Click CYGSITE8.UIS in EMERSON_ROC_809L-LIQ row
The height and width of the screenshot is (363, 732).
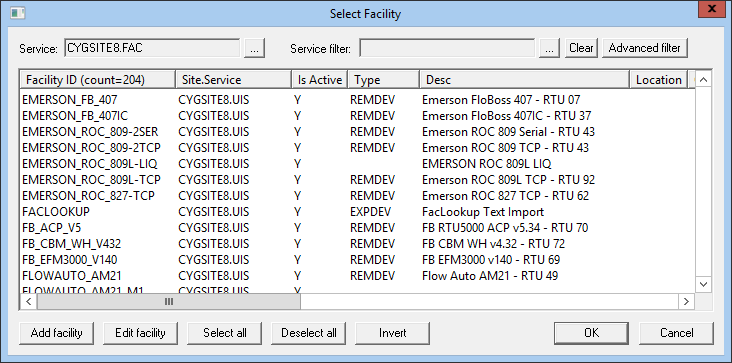tap(213, 164)
